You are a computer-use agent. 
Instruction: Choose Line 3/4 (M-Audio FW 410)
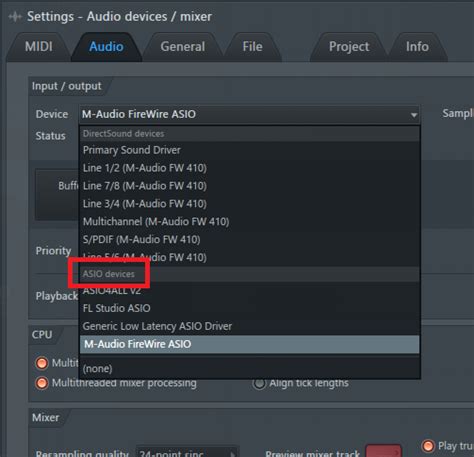249,204
